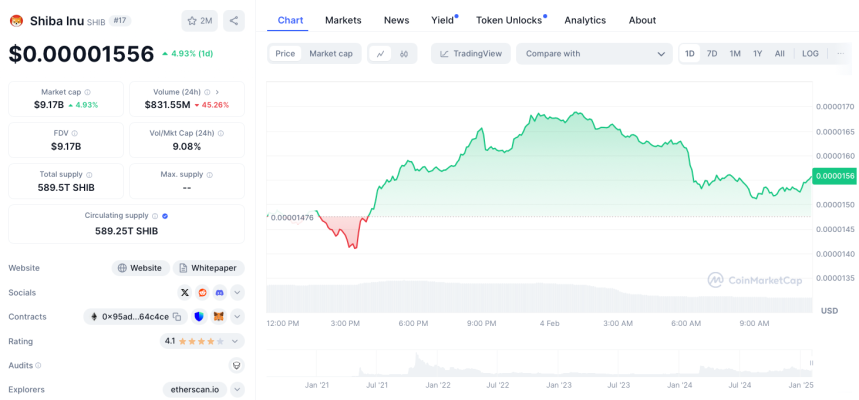Open the News tab
The height and width of the screenshot is (400, 859).
point(397,20)
